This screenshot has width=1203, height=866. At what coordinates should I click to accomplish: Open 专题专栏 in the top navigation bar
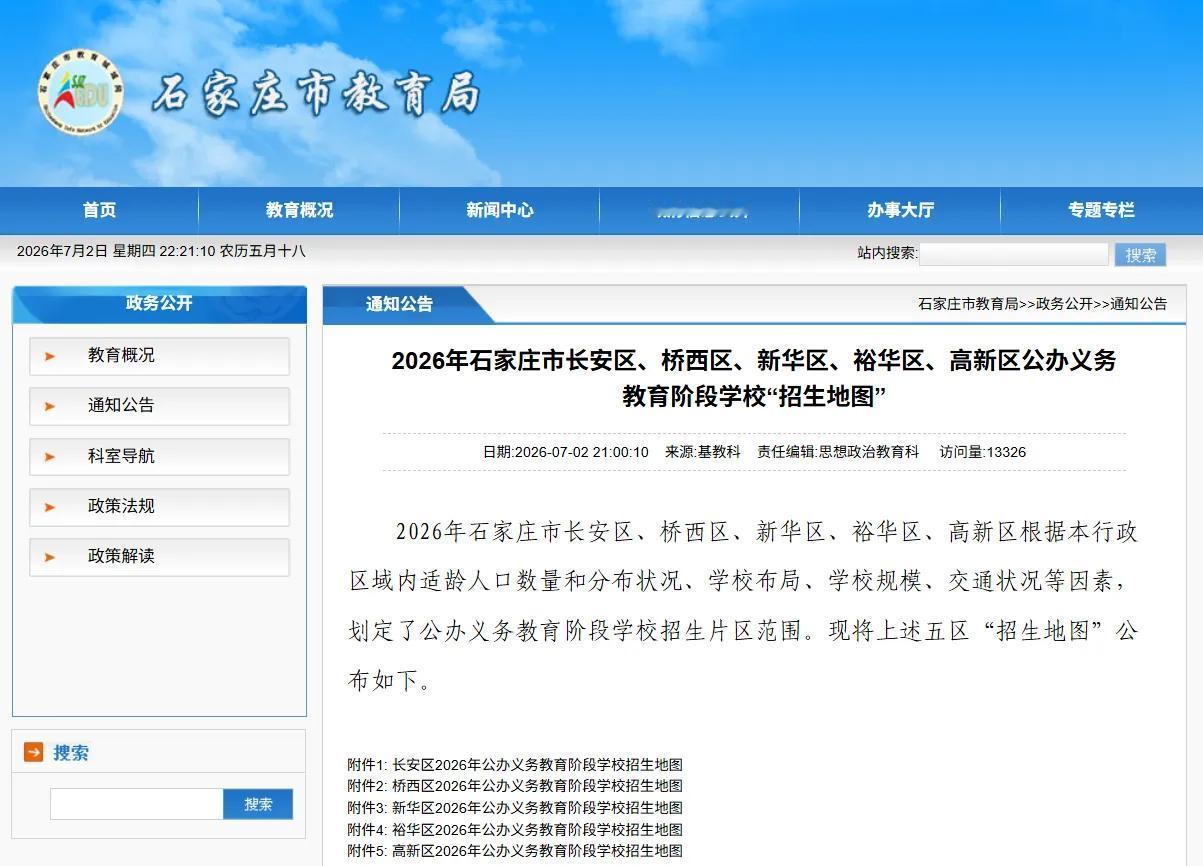pyautogui.click(x=1101, y=210)
